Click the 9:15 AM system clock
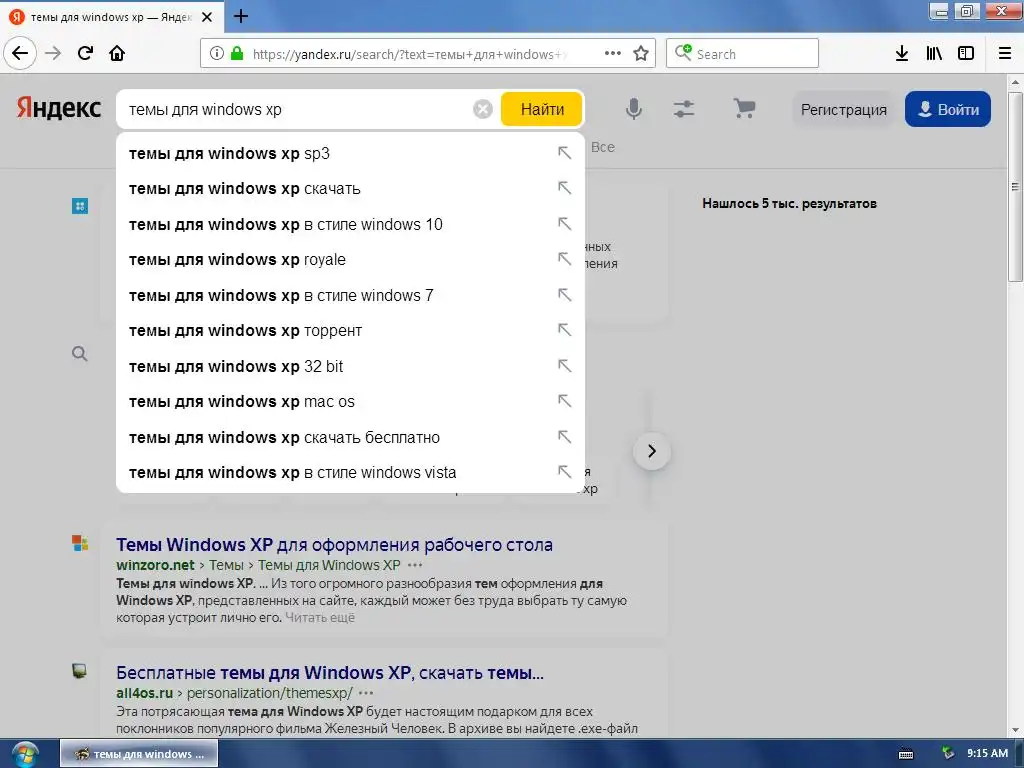The height and width of the screenshot is (768, 1024). [987, 754]
